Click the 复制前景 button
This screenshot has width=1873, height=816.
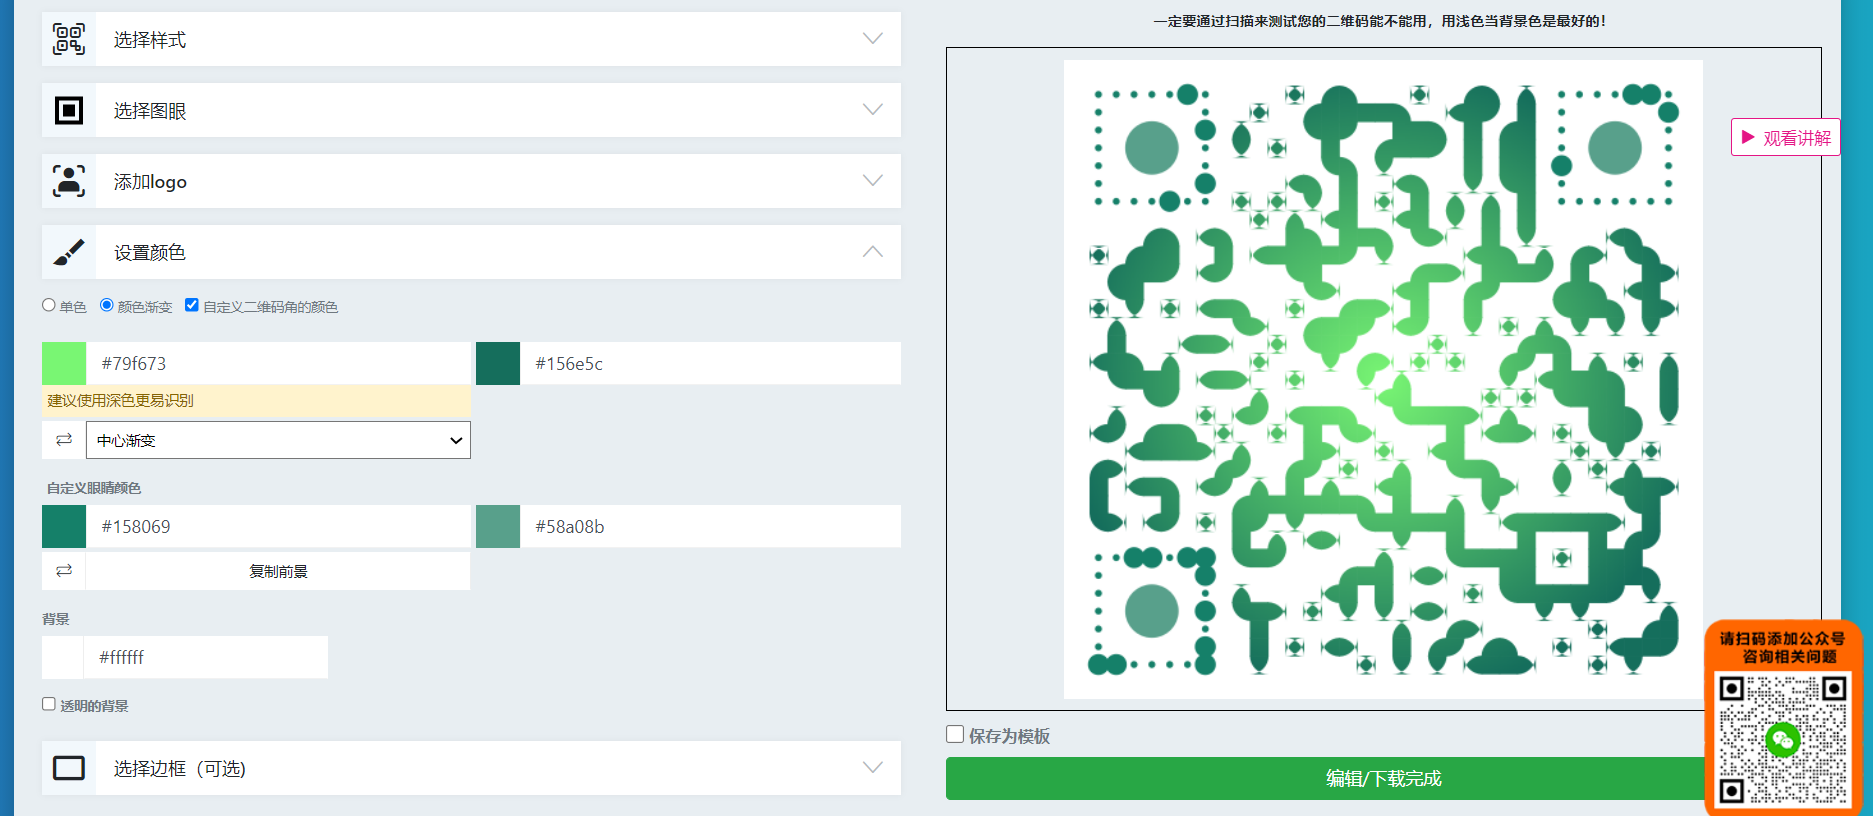(278, 571)
